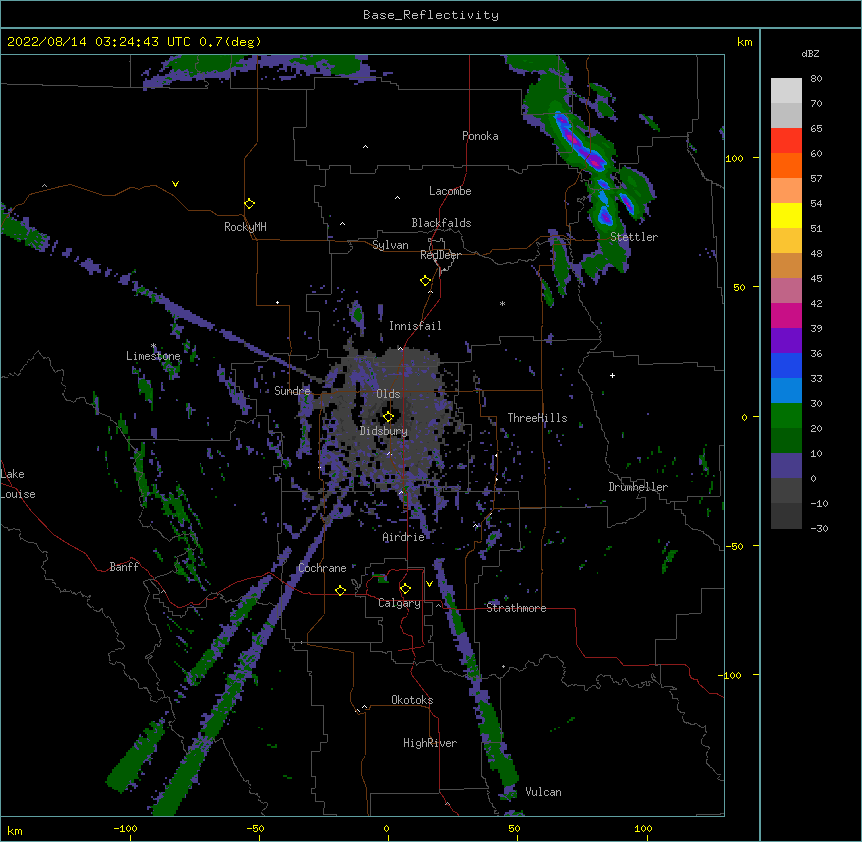Click the km unit label at bottom left
Viewport: 862px width, 842px height.
[x=15, y=831]
